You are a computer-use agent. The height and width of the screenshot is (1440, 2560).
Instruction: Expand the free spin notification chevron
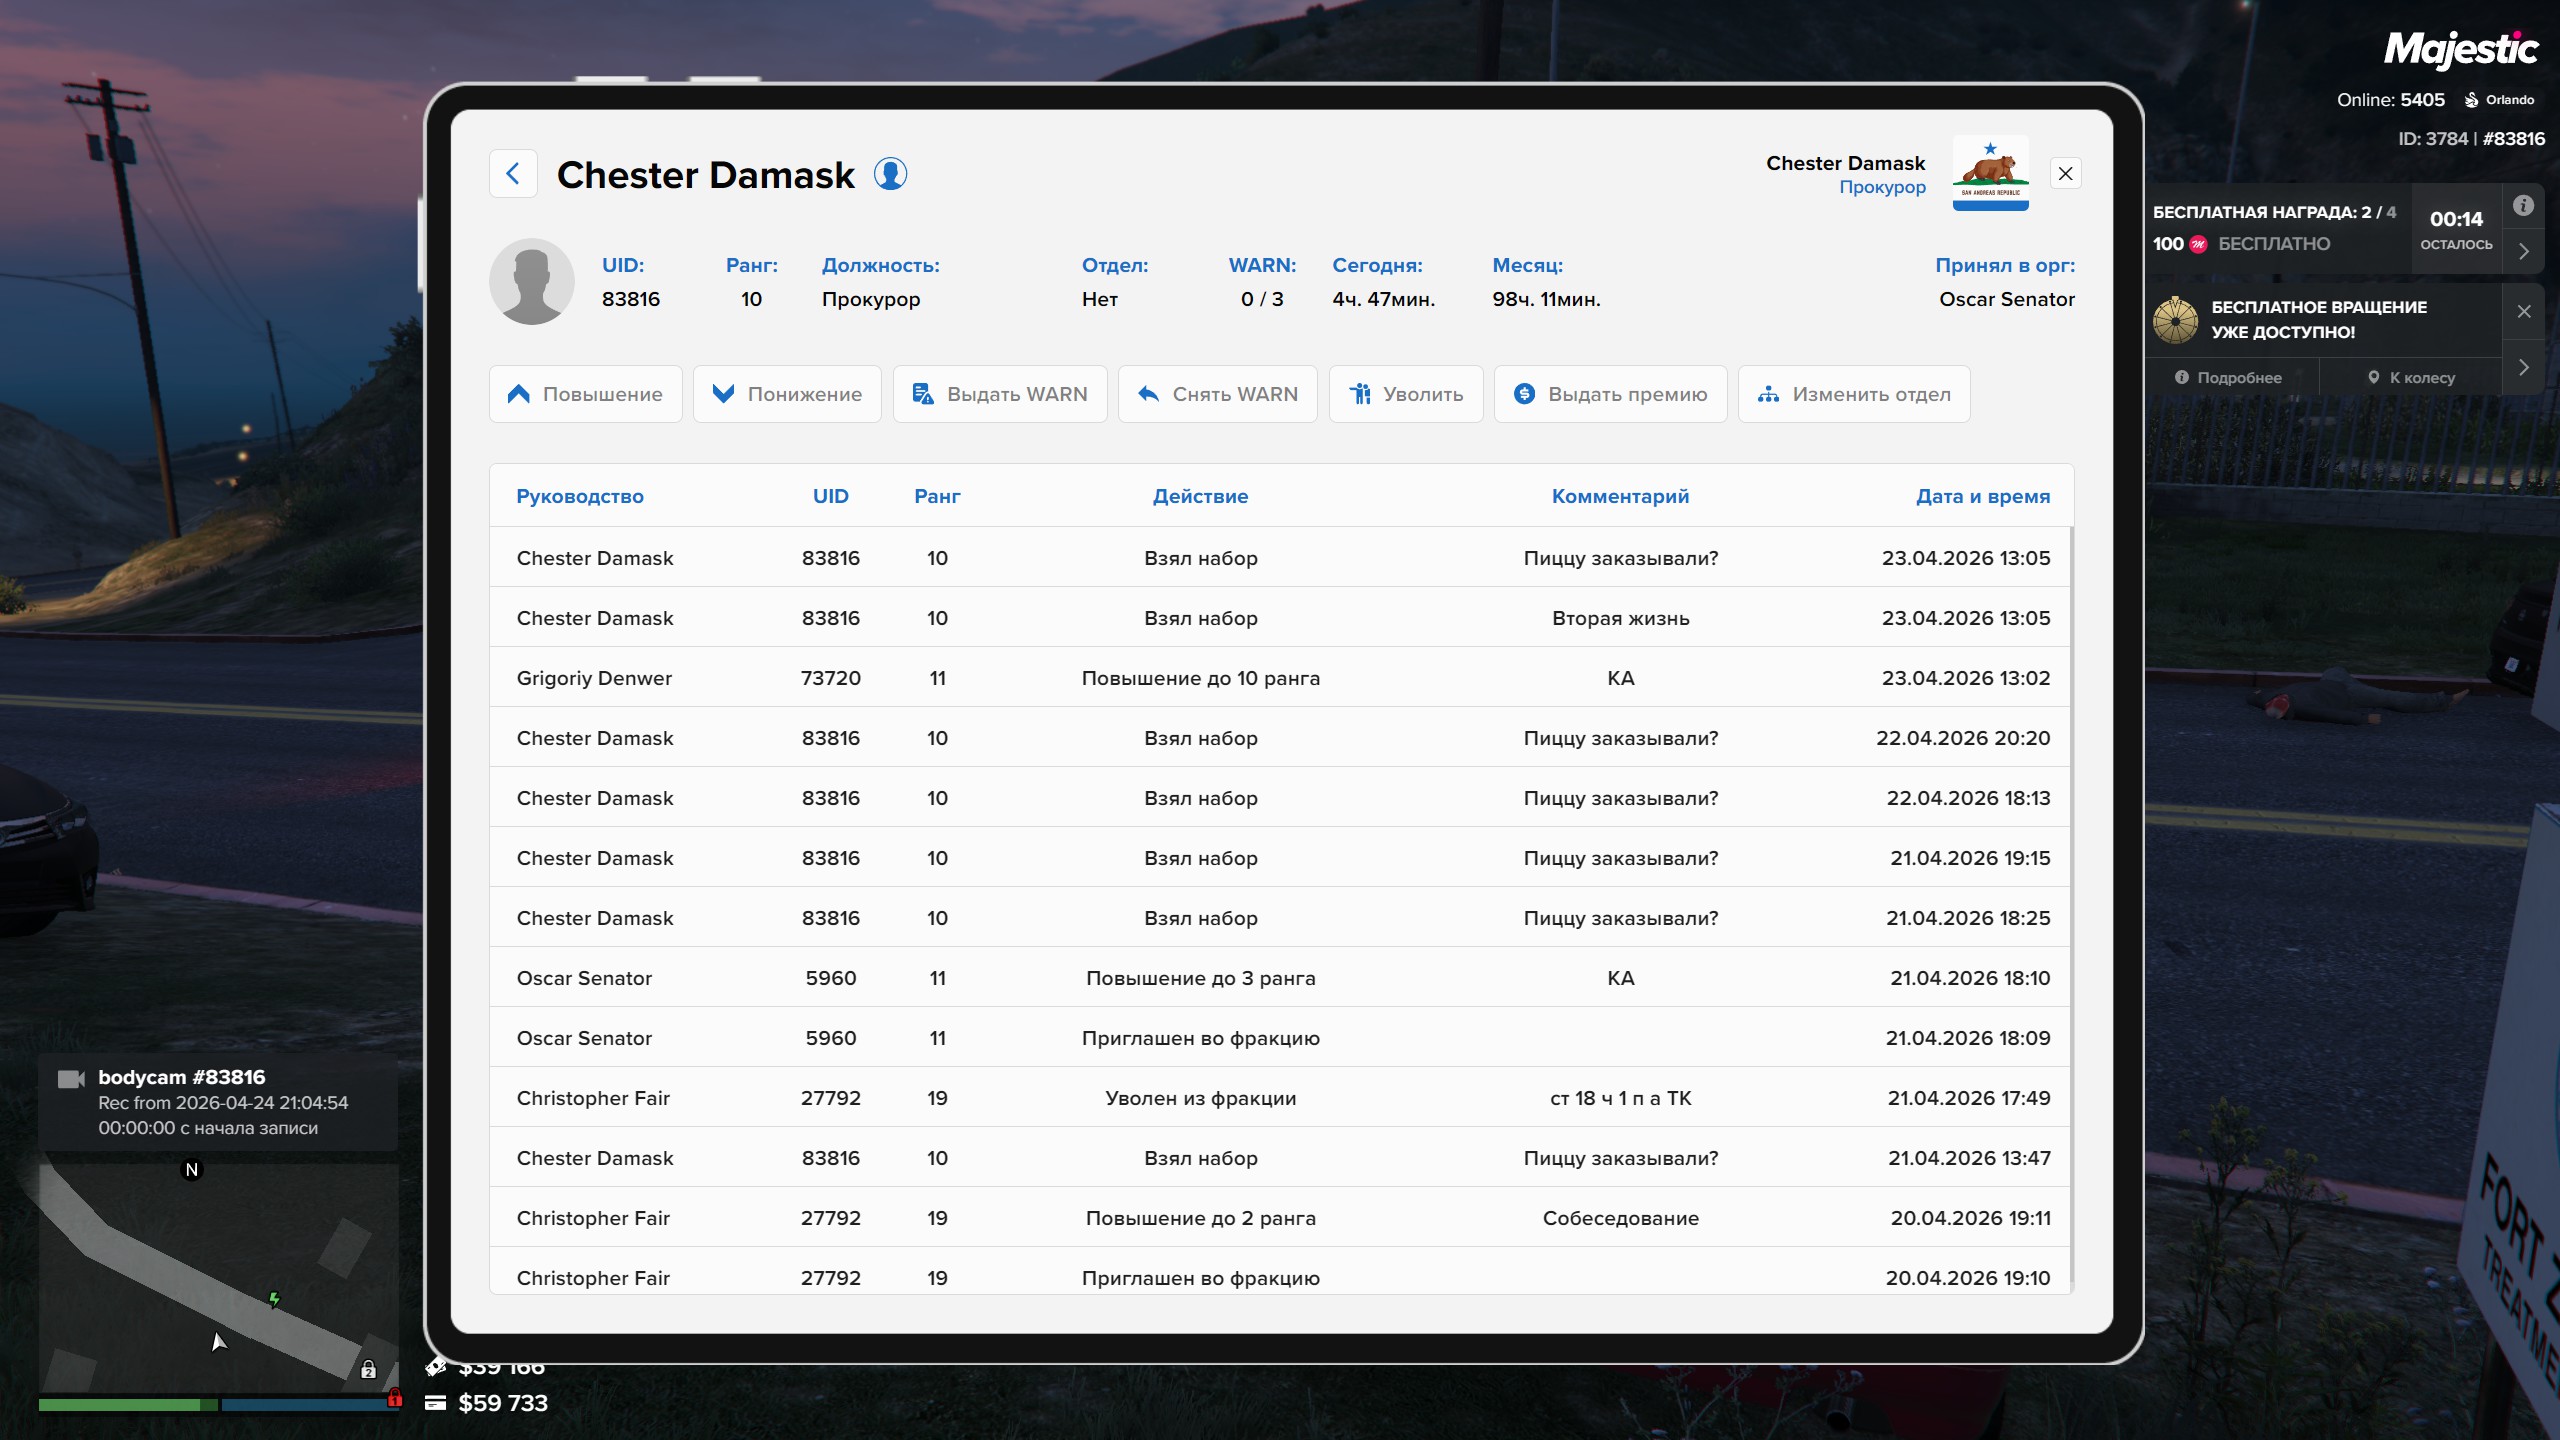click(2524, 367)
